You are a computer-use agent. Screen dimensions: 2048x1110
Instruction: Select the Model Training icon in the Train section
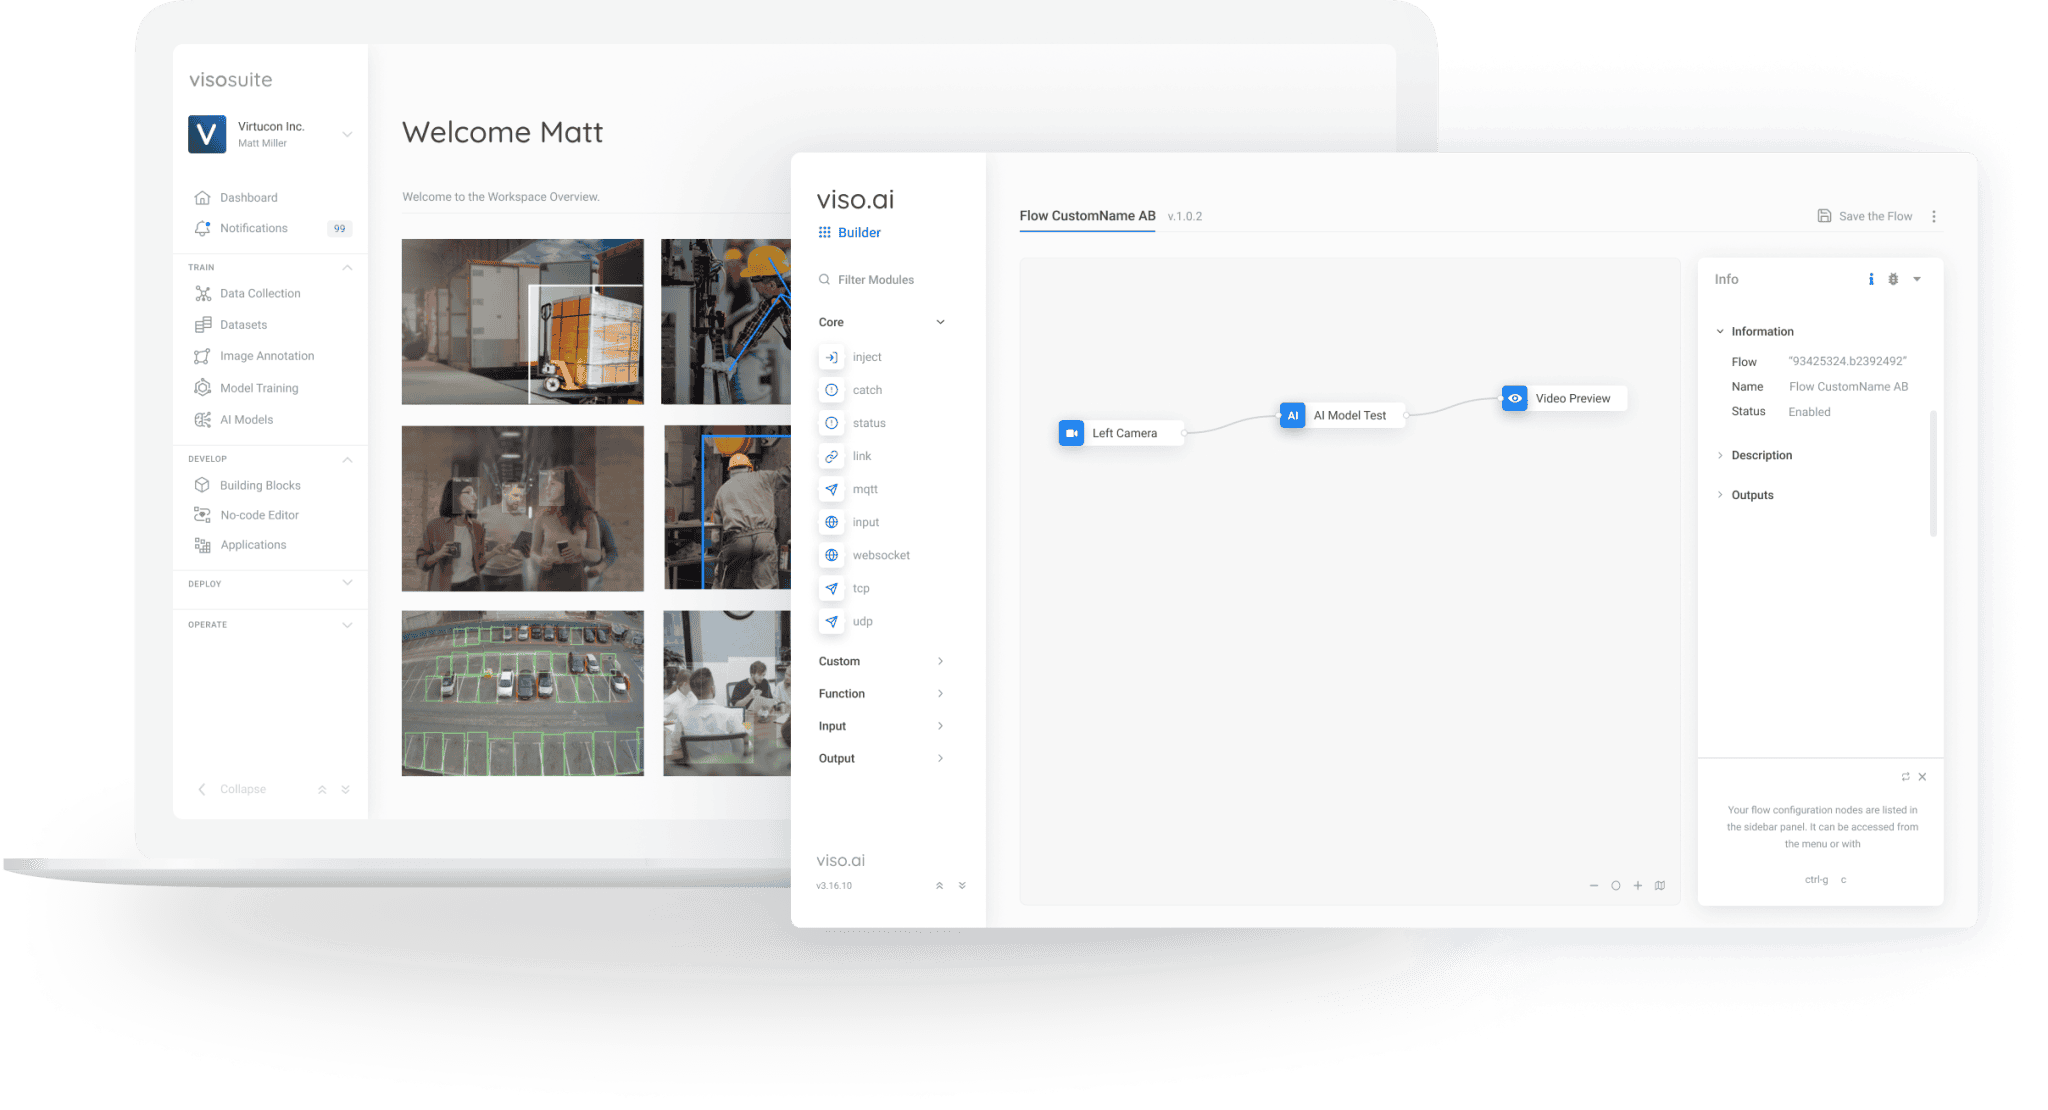point(203,387)
